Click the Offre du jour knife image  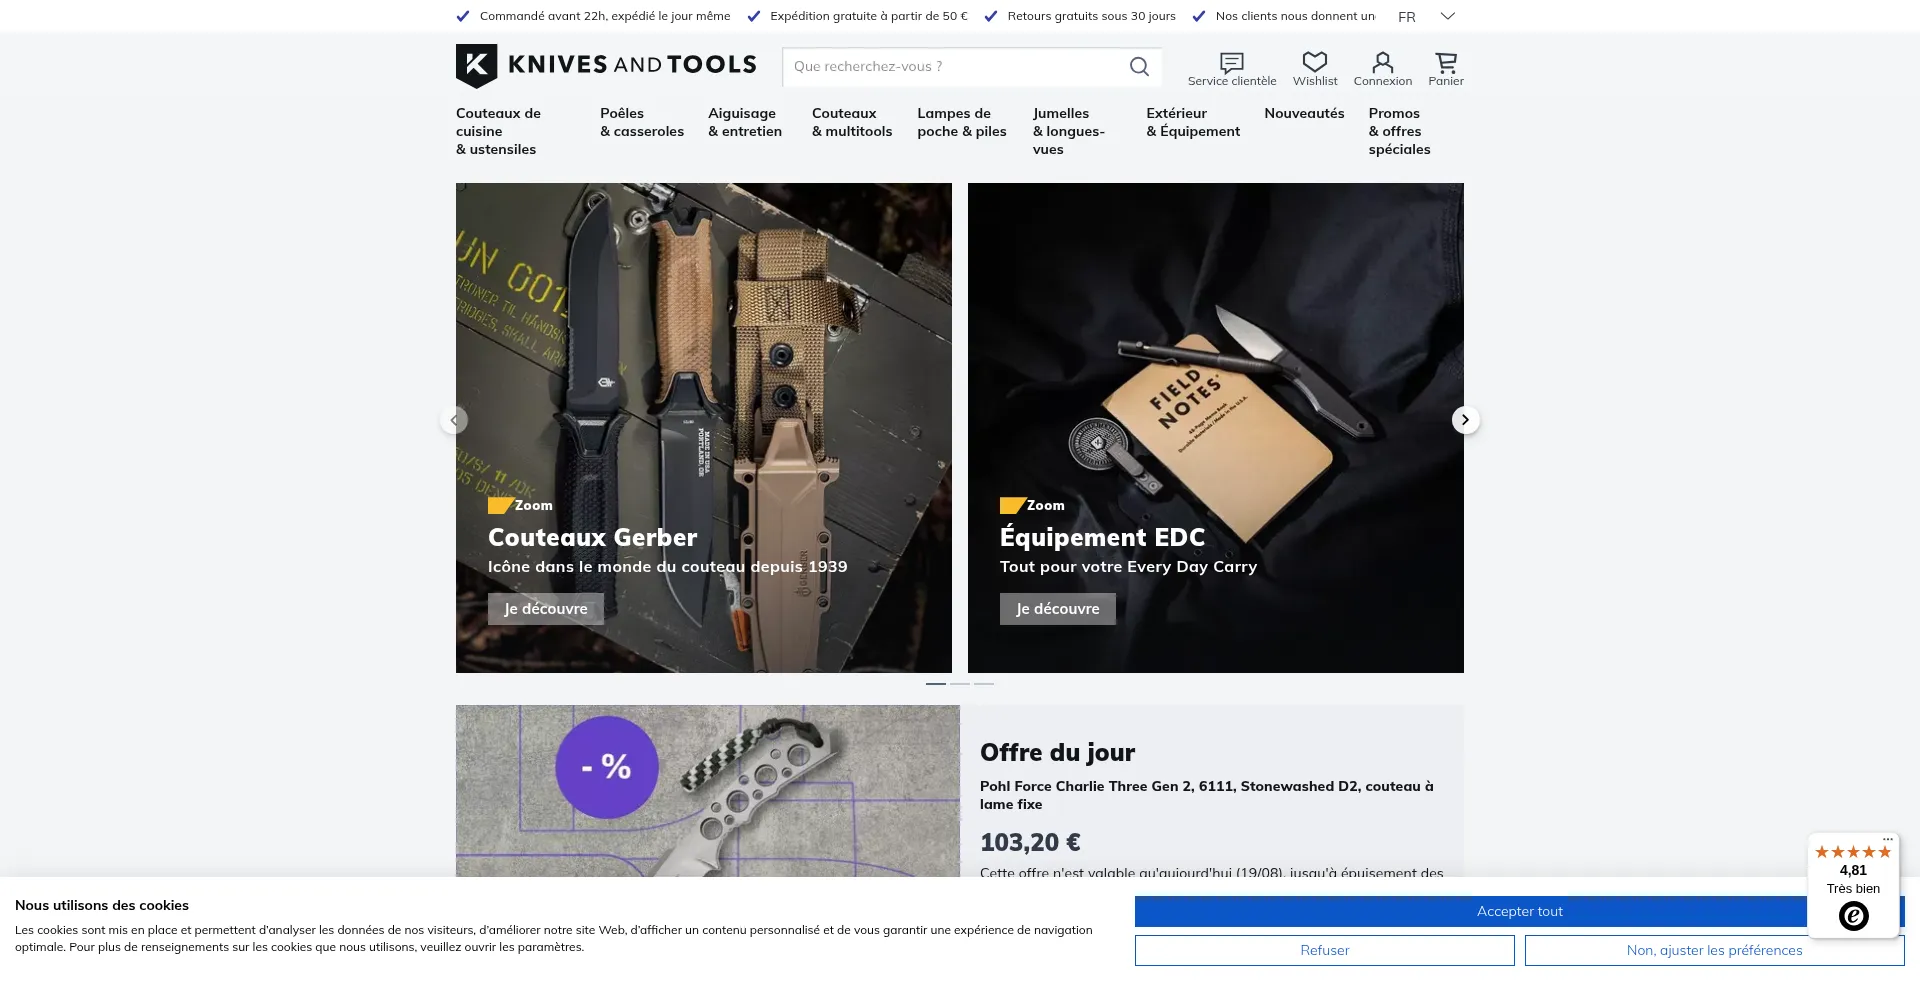(x=708, y=791)
